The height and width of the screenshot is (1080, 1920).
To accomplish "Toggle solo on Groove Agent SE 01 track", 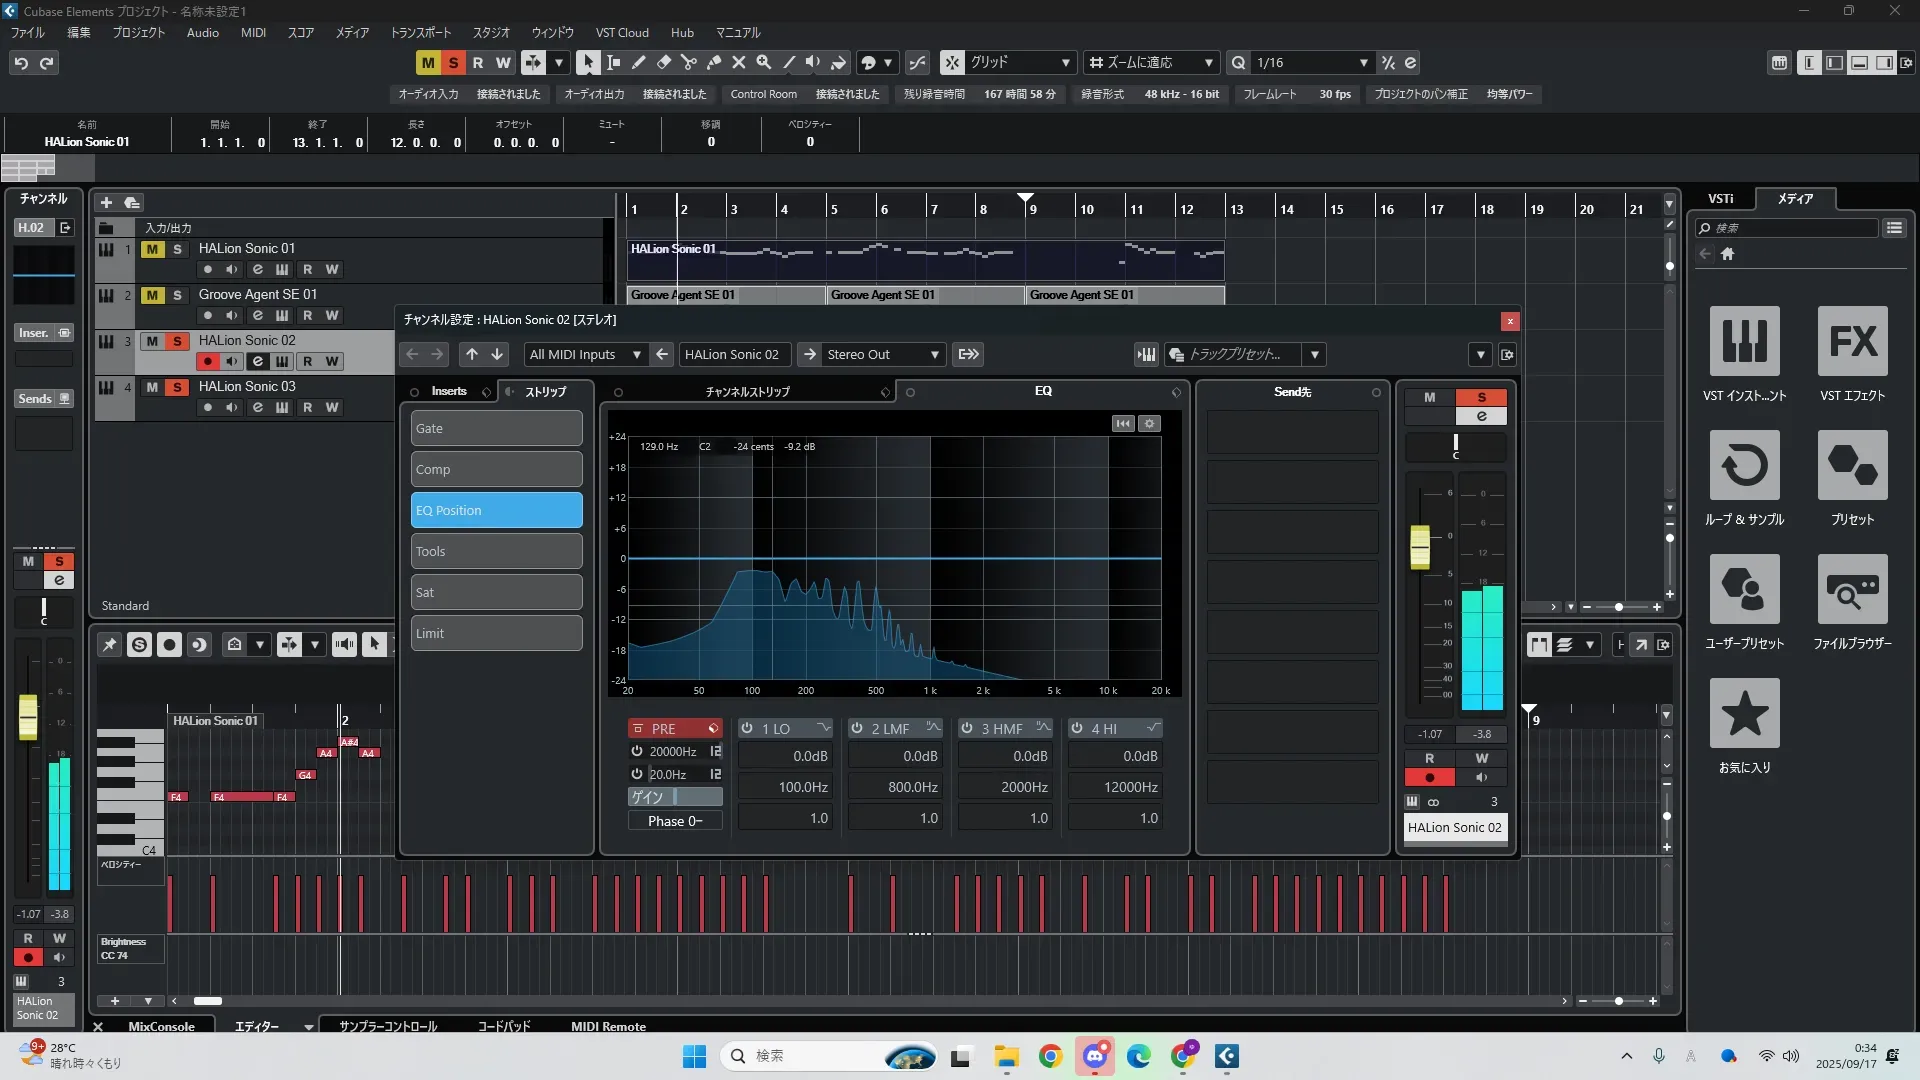I will [x=177, y=295].
